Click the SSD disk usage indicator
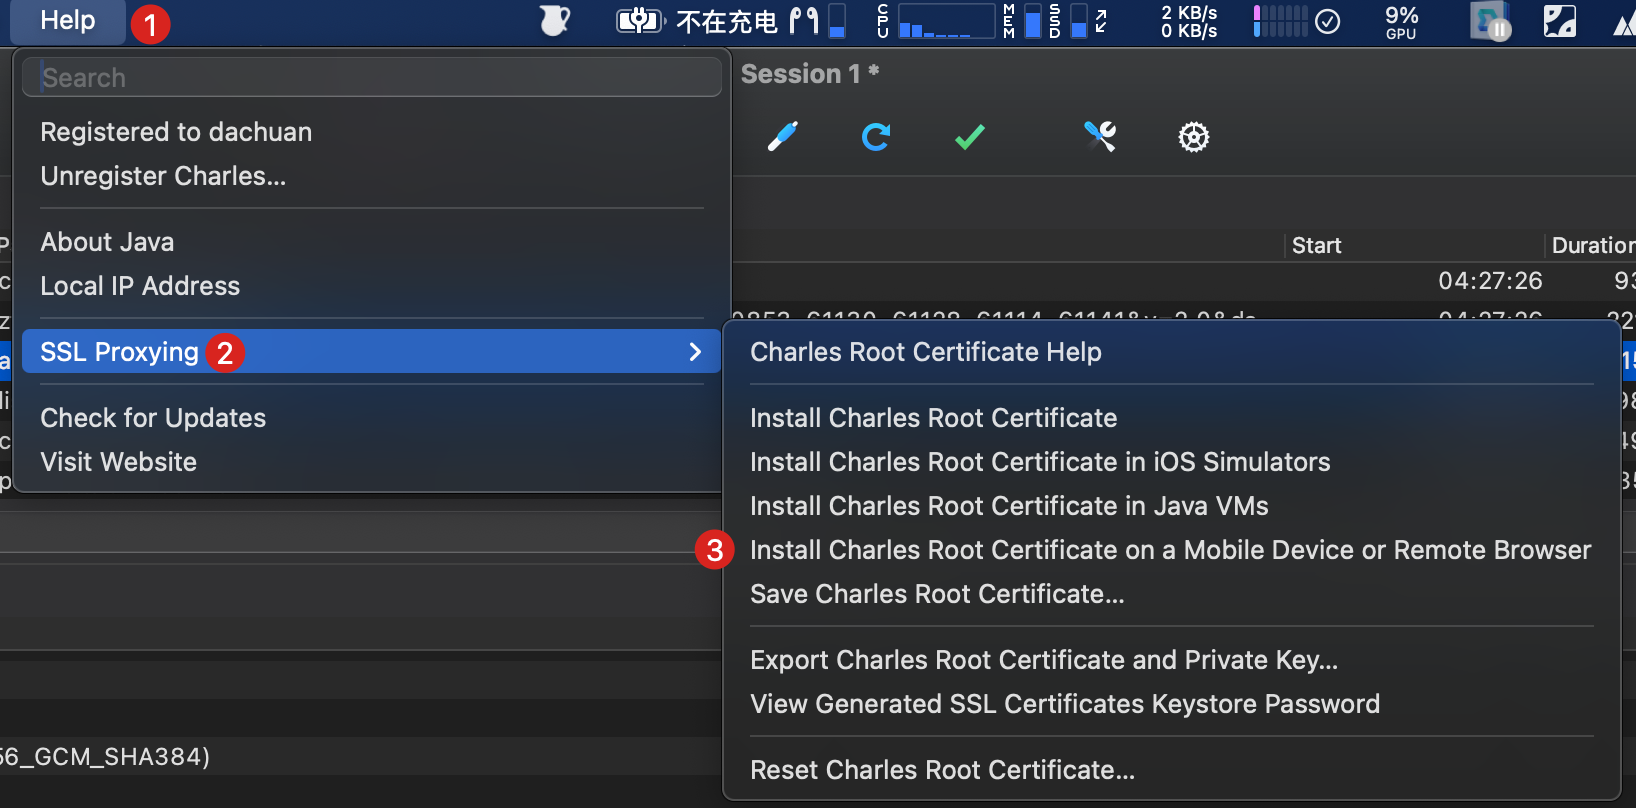The width and height of the screenshot is (1636, 808). (x=1068, y=20)
